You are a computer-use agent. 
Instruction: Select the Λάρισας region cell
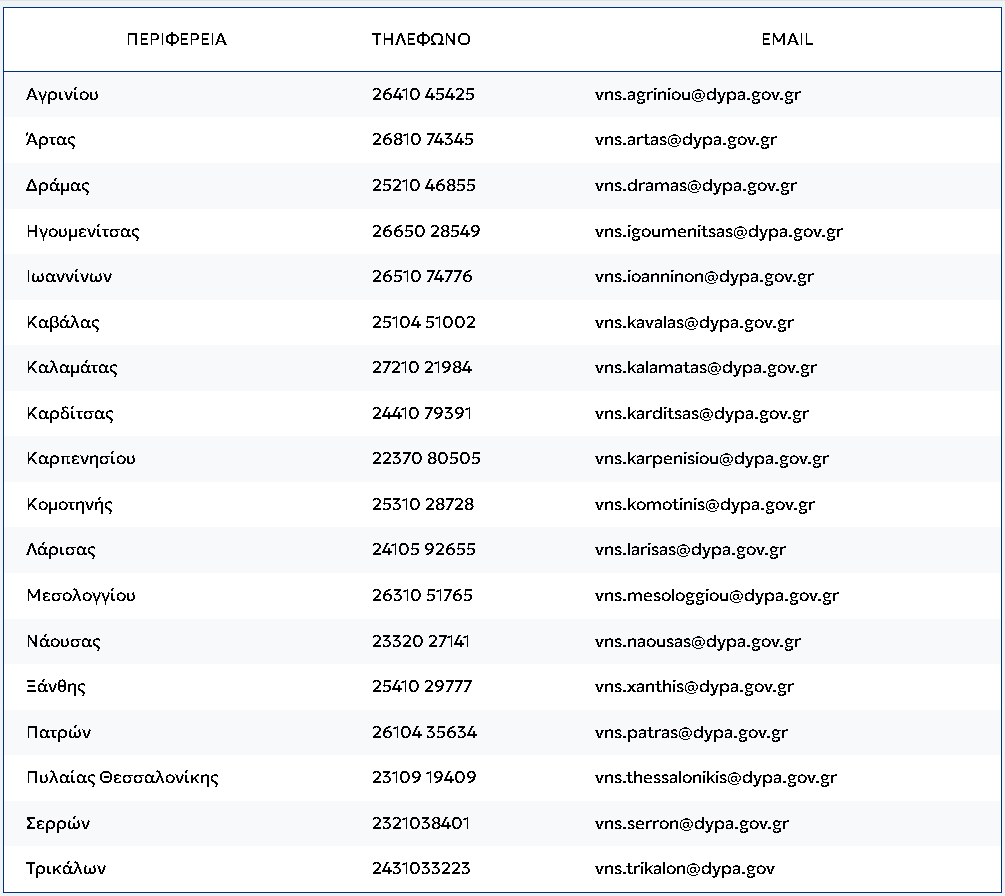tap(61, 550)
